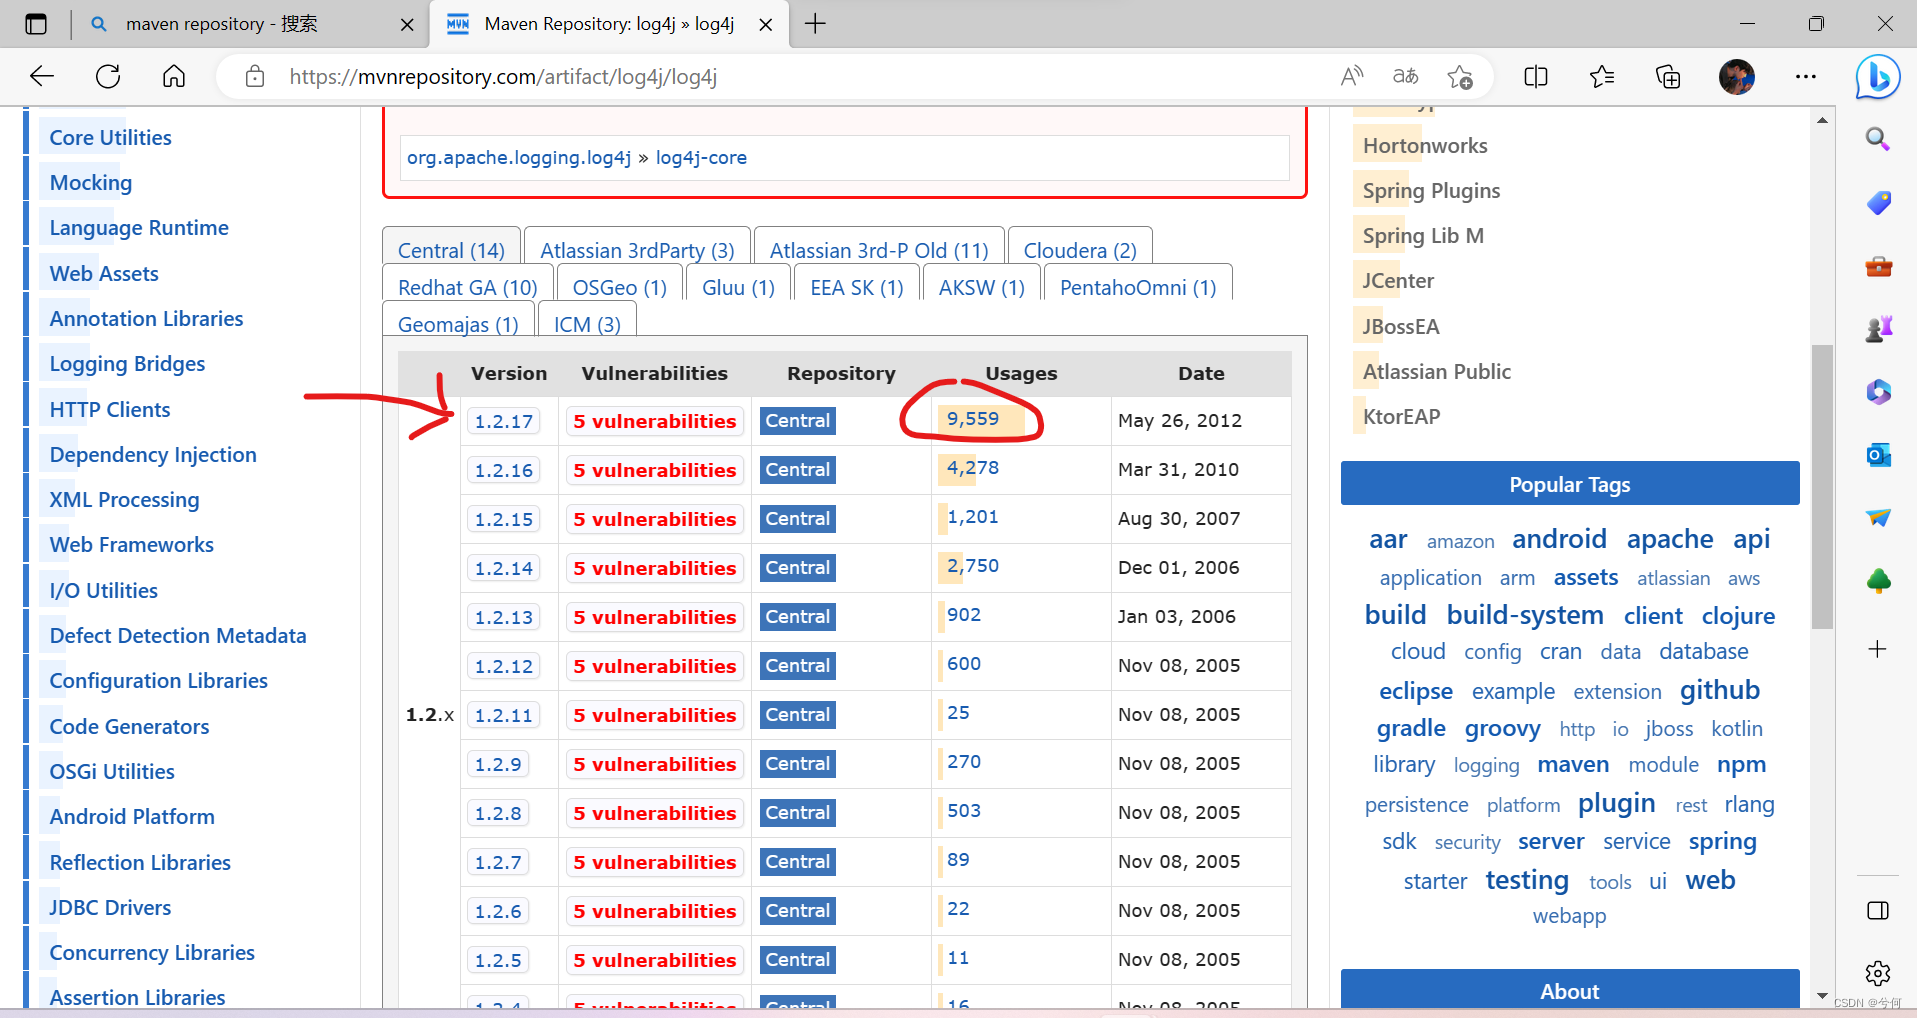
Task: Open Bing Chat with the Copilot icon
Action: tap(1878, 77)
